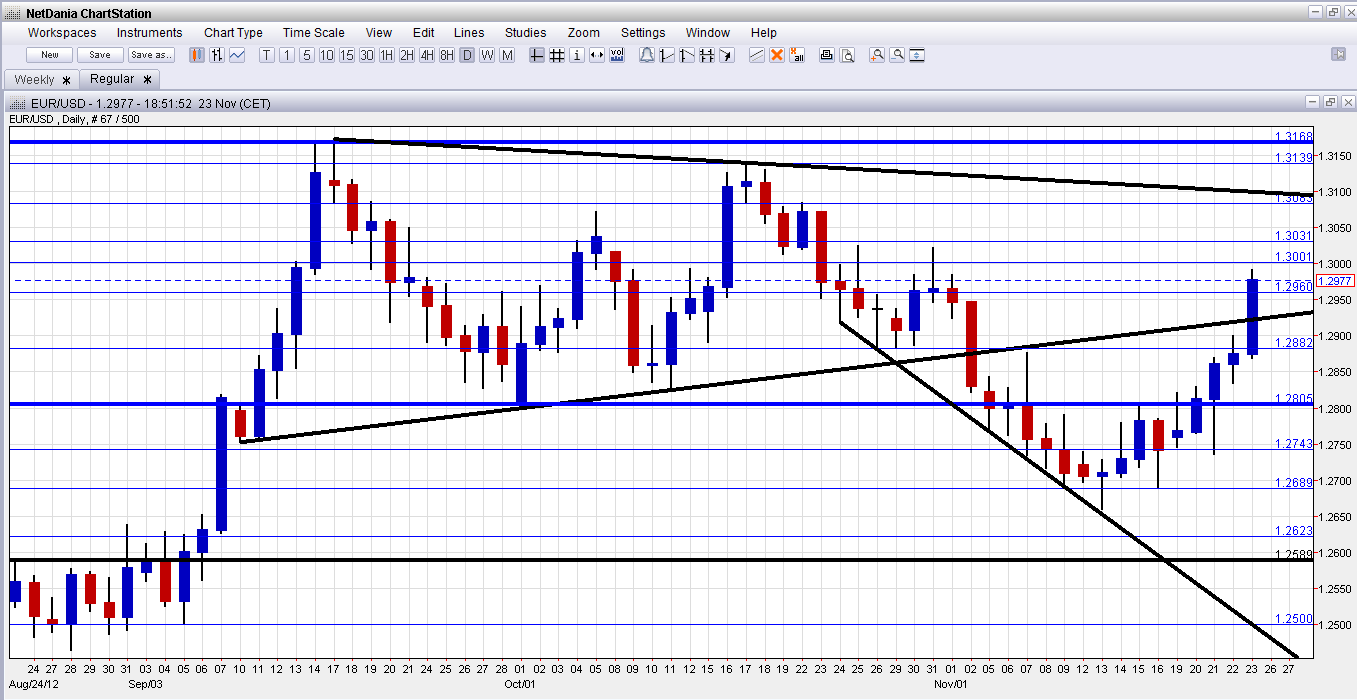Toggle the chart grid display button

[x=557, y=55]
